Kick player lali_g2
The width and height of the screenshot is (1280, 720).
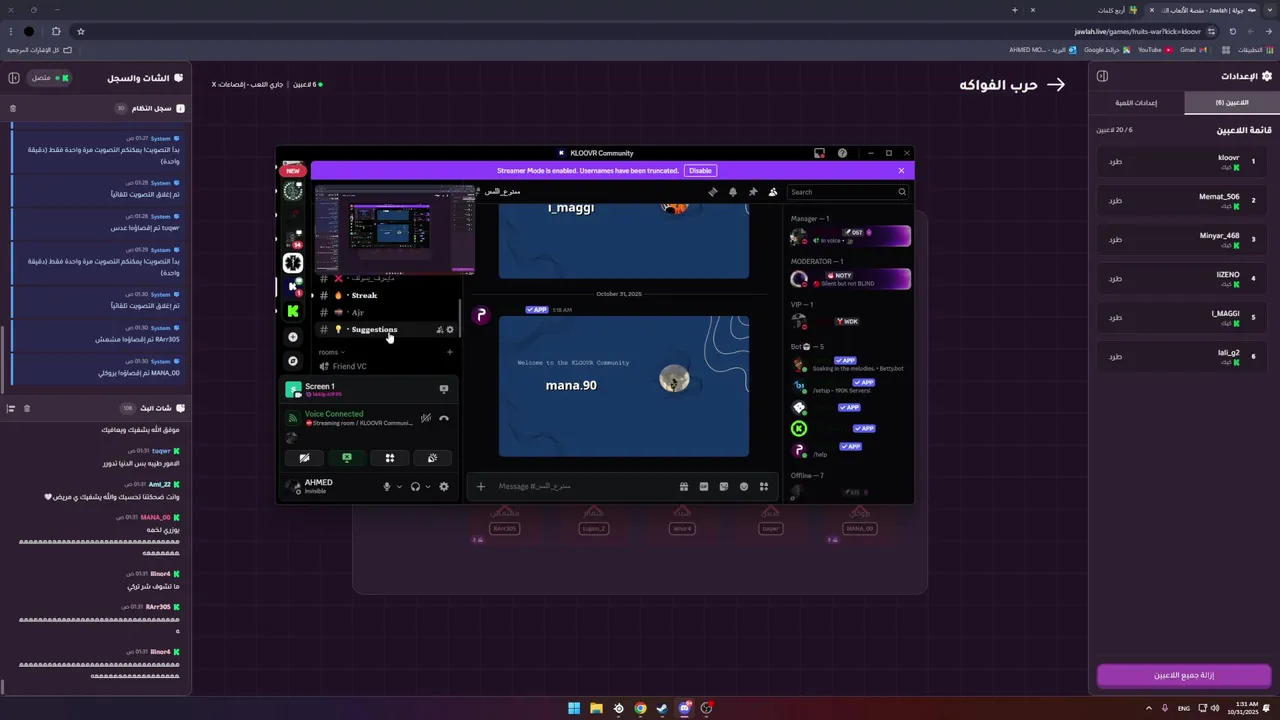click(x=1115, y=356)
